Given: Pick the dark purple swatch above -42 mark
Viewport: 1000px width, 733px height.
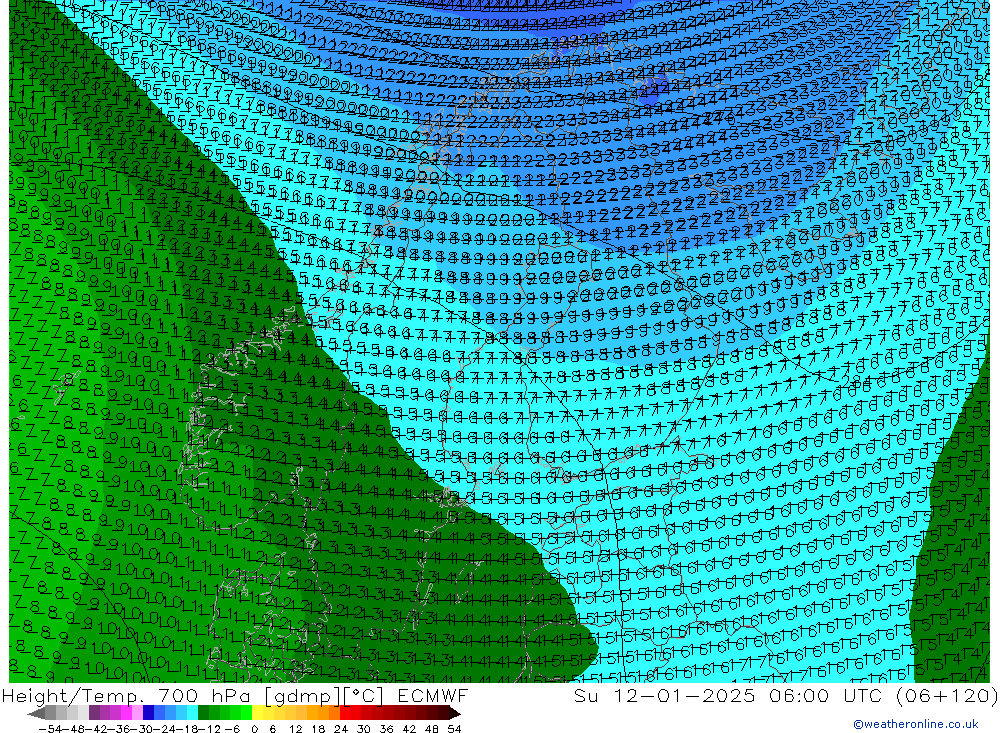Looking at the screenshot, I should [x=94, y=713].
